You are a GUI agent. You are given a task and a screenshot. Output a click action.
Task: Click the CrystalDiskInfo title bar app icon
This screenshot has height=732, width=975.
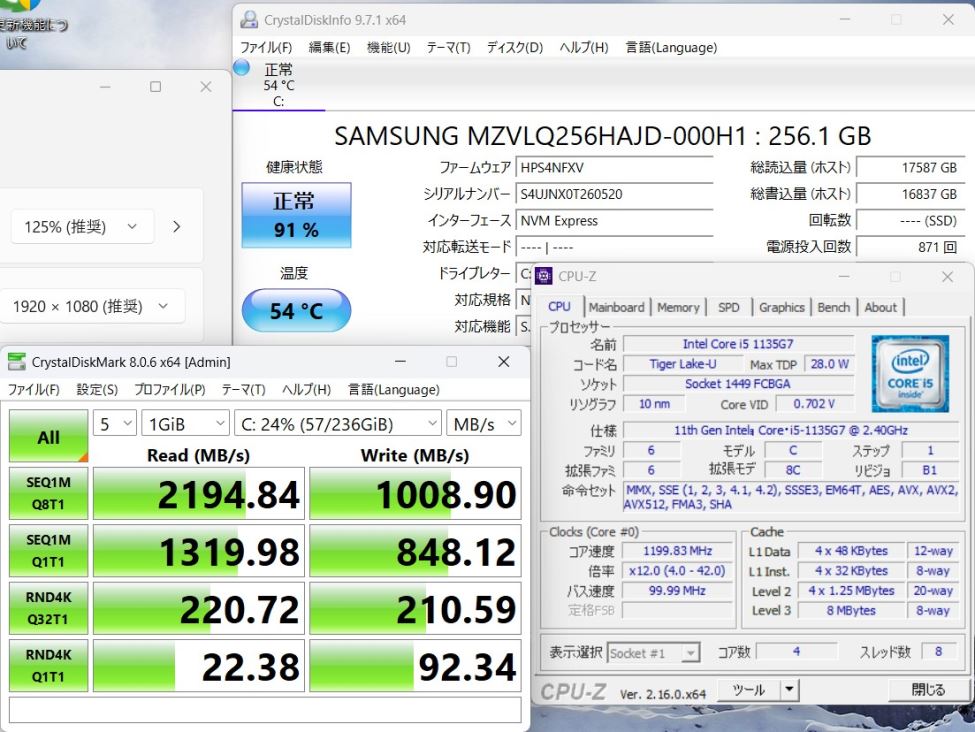249,20
